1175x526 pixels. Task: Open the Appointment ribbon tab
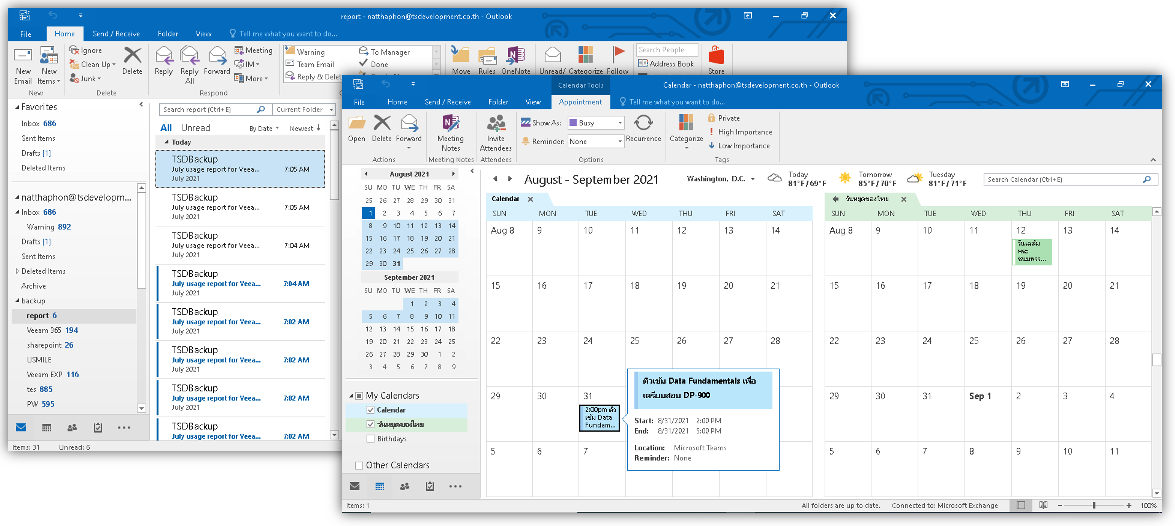pyautogui.click(x=581, y=102)
